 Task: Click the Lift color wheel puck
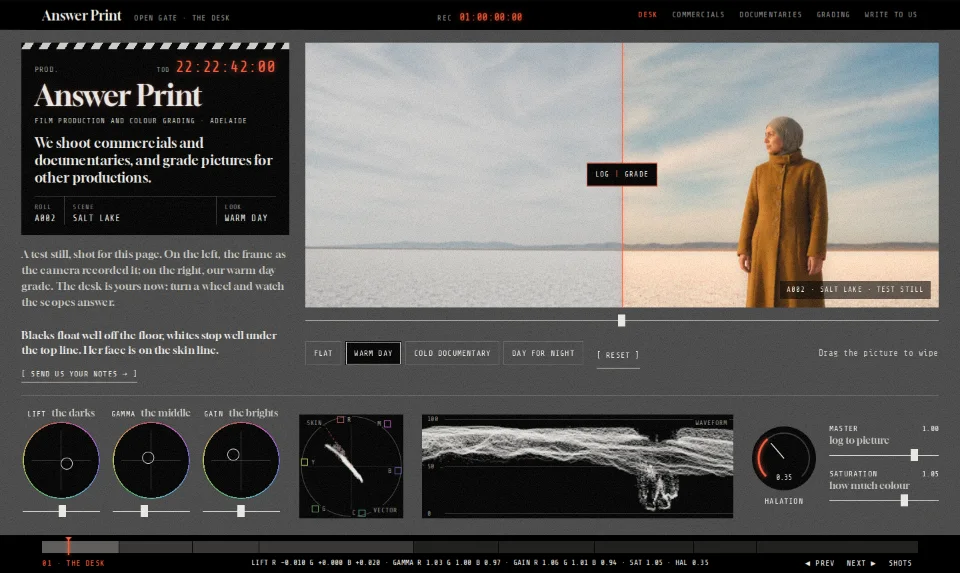tap(67, 463)
